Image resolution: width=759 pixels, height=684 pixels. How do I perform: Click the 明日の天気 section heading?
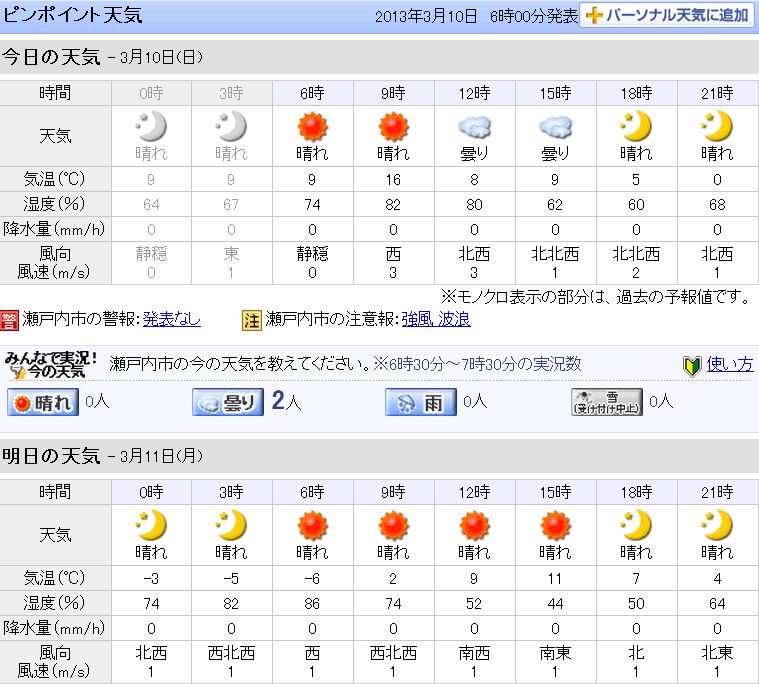[x=51, y=456]
